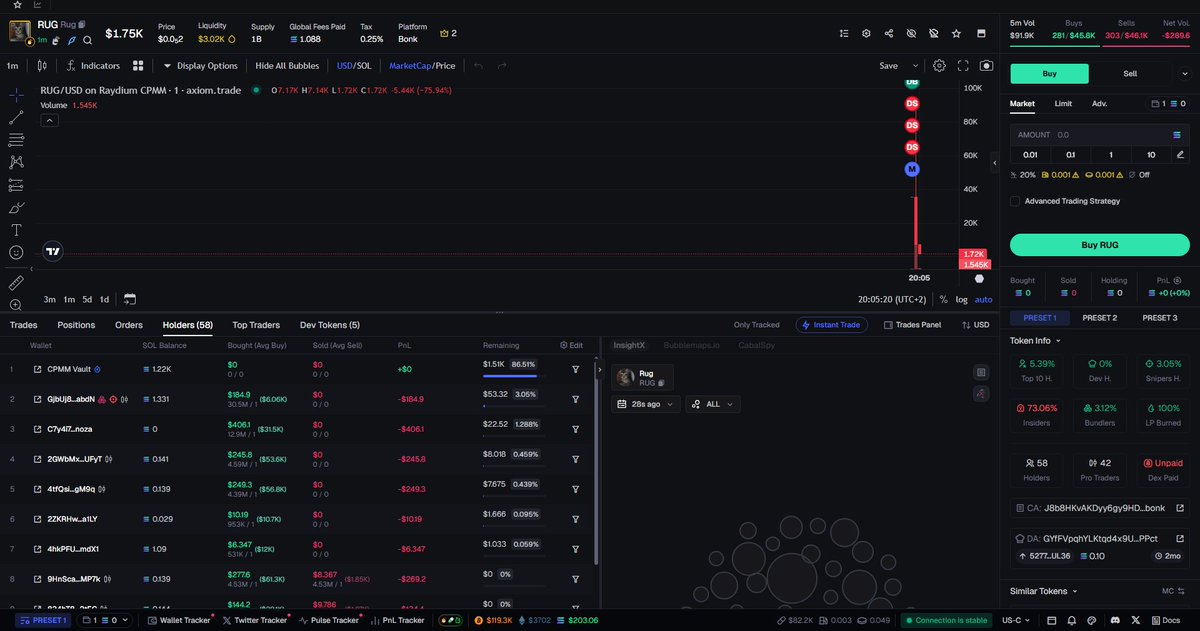Select the brush drawing tool

16,208
